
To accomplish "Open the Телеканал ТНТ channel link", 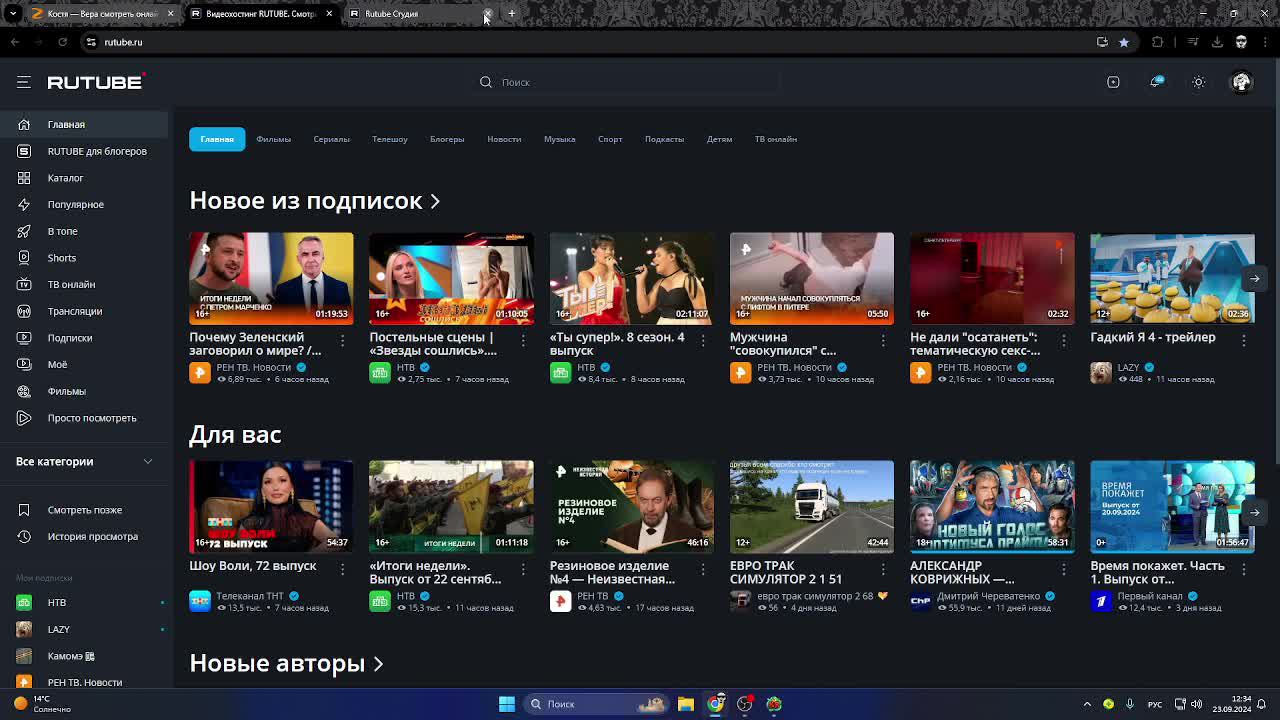I will [250, 596].
